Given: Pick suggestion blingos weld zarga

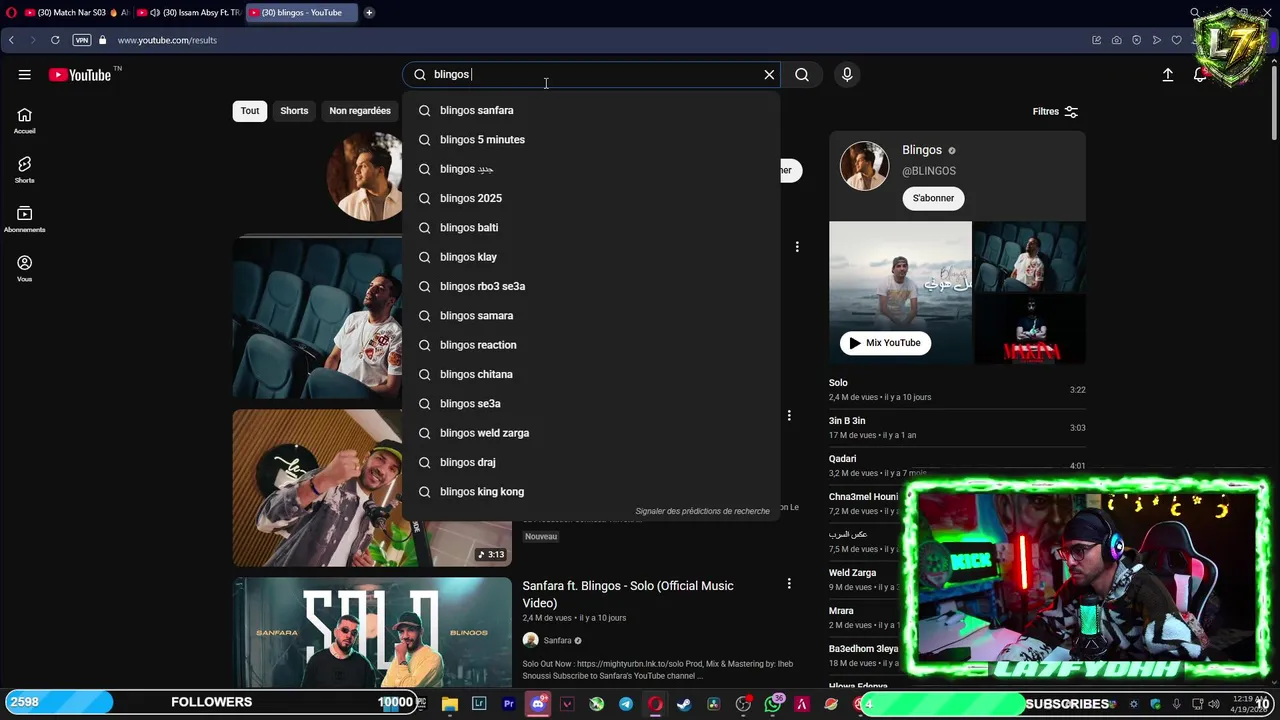Looking at the screenshot, I should pos(591,433).
